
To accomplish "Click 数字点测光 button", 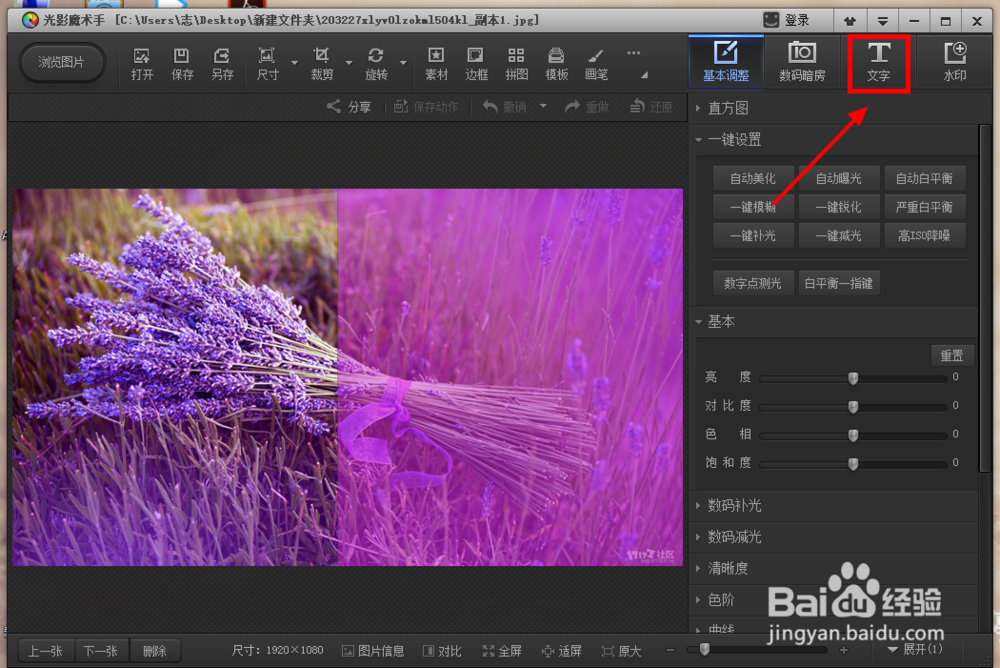I will pyautogui.click(x=753, y=283).
